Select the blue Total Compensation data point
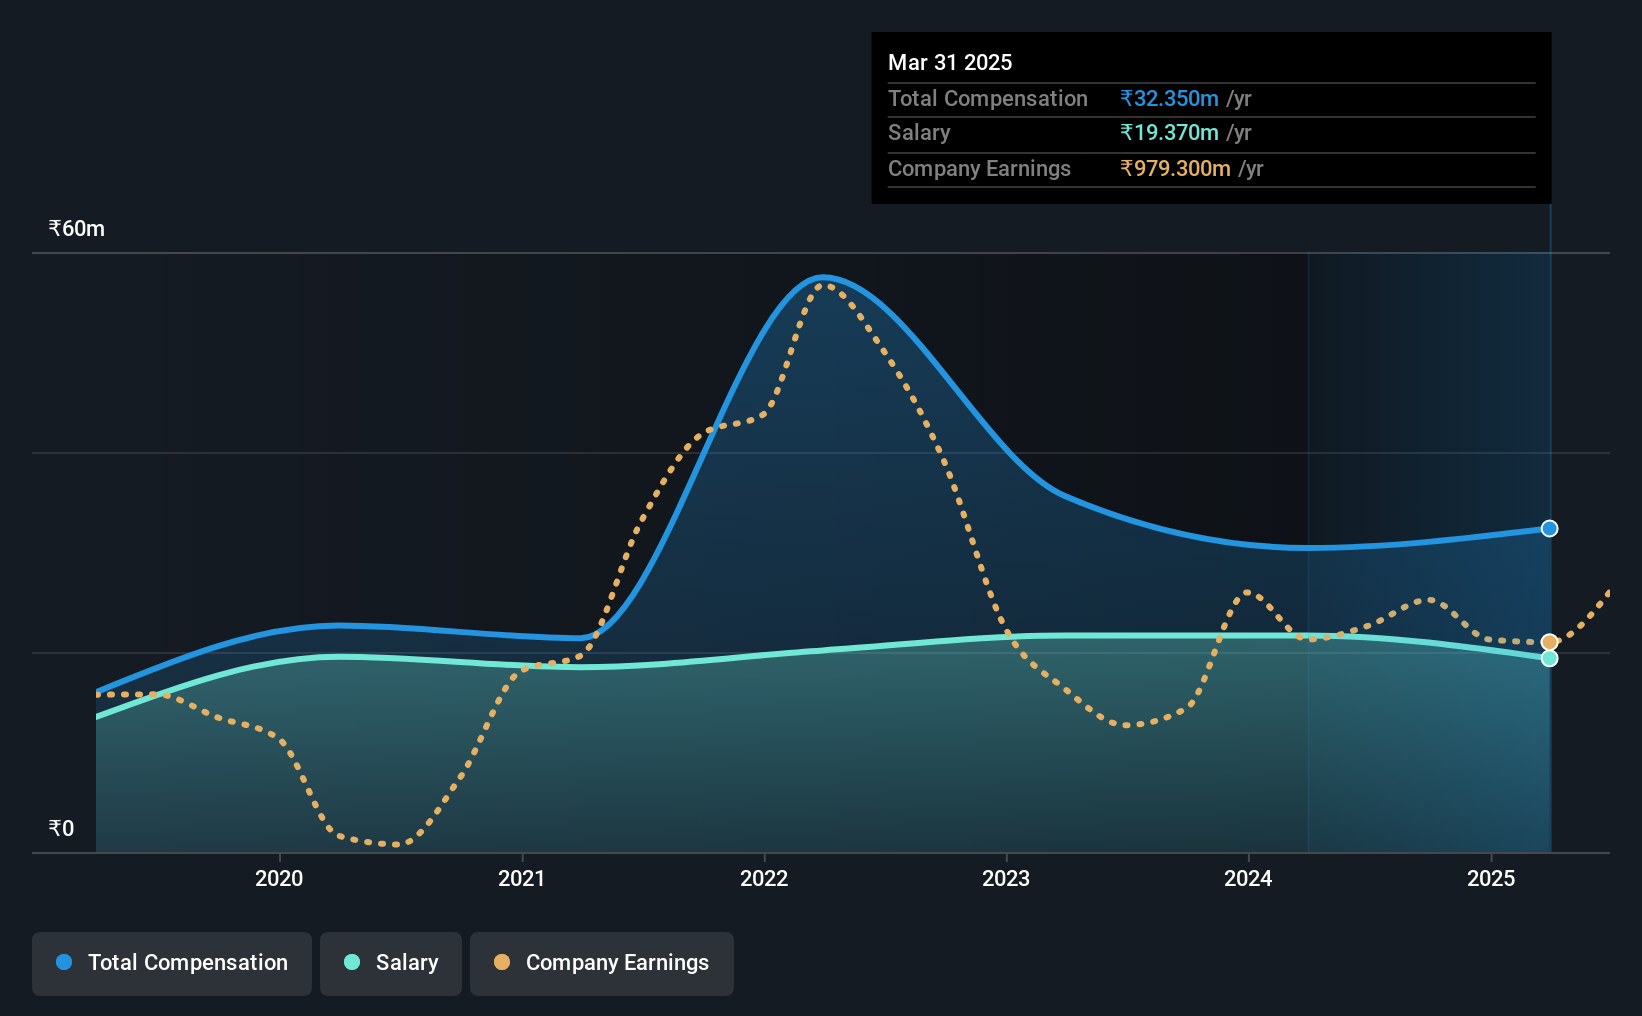This screenshot has width=1642, height=1016. 1549,528
